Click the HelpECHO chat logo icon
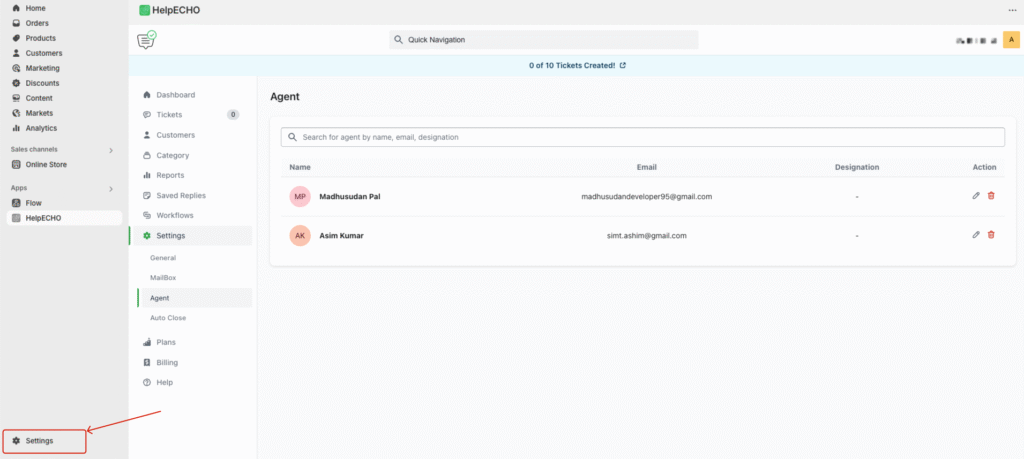The height and width of the screenshot is (459, 1024). [147, 40]
